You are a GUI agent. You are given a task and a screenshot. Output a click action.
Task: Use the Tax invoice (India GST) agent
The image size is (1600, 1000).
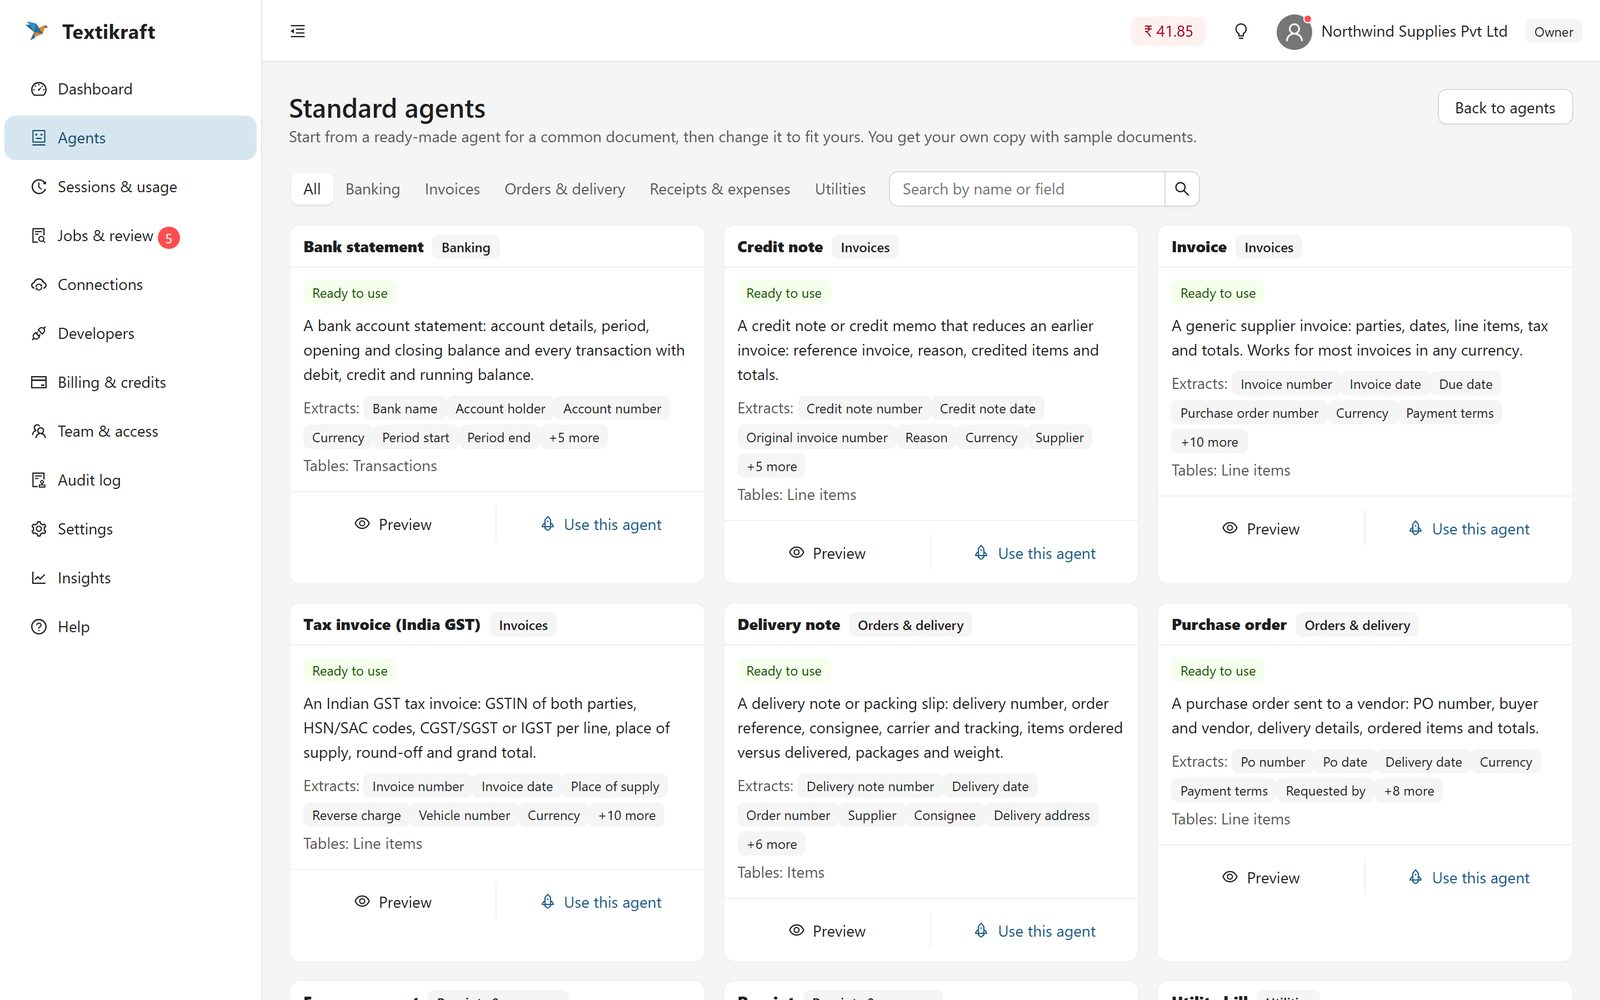(601, 902)
